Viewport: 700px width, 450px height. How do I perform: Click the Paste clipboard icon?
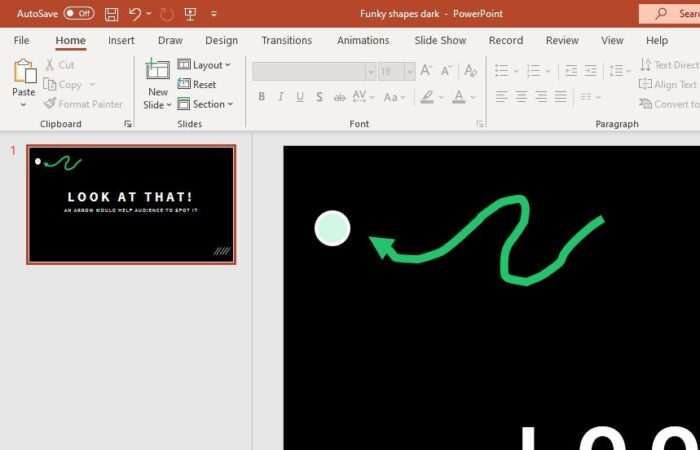[25, 71]
